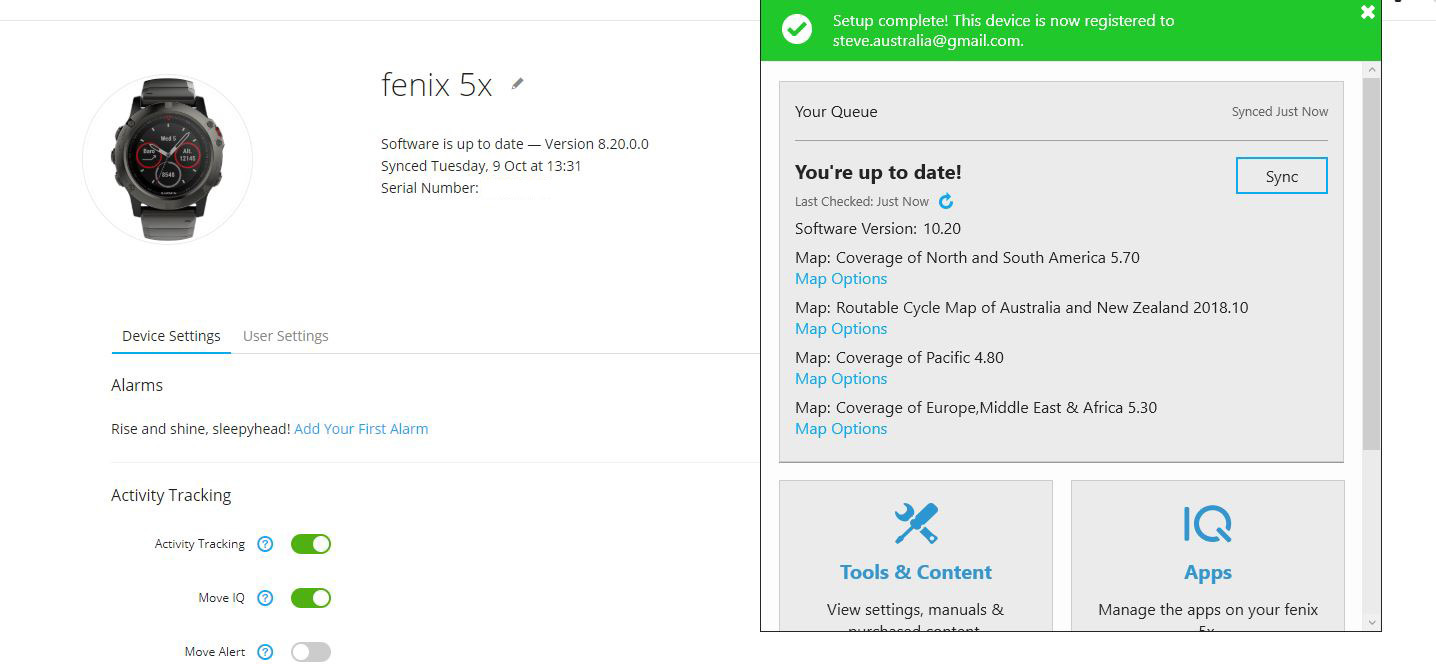Open the Apps tile title
The height and width of the screenshot is (664, 1436).
[x=1208, y=573]
